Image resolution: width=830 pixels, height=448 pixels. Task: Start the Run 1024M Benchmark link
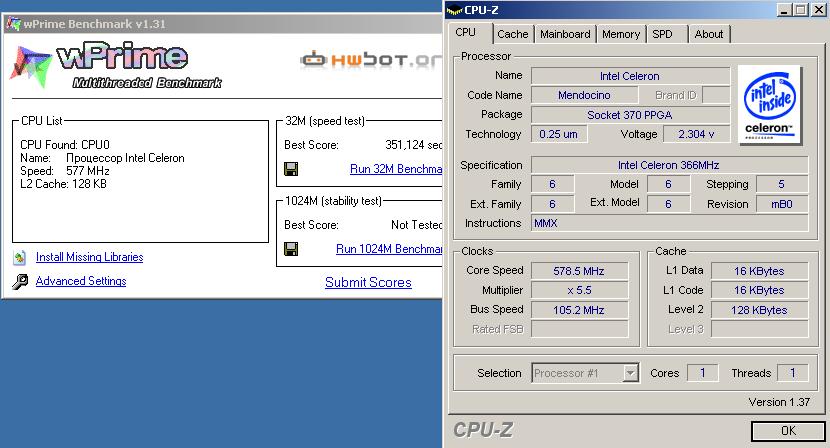coord(389,248)
